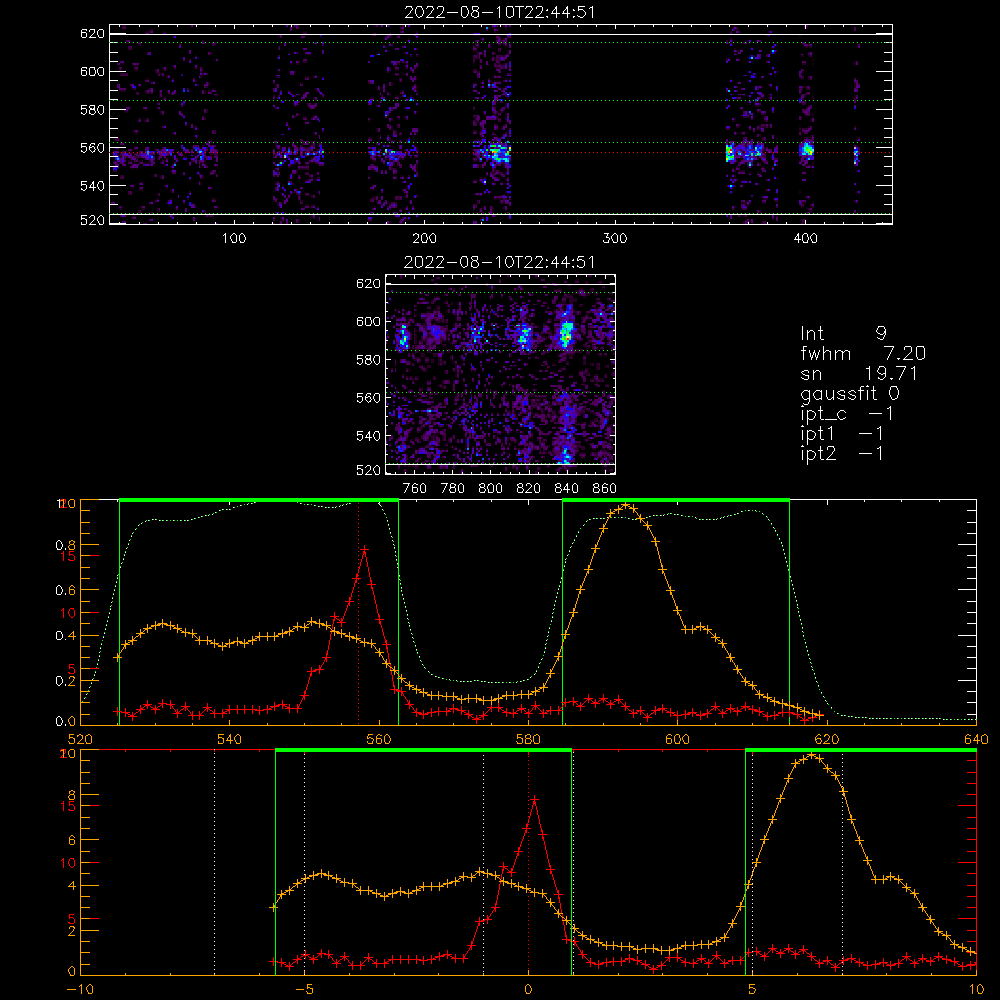Click x-axis label 200 on top spectrogram
1000x1000 pixels.
424,239
